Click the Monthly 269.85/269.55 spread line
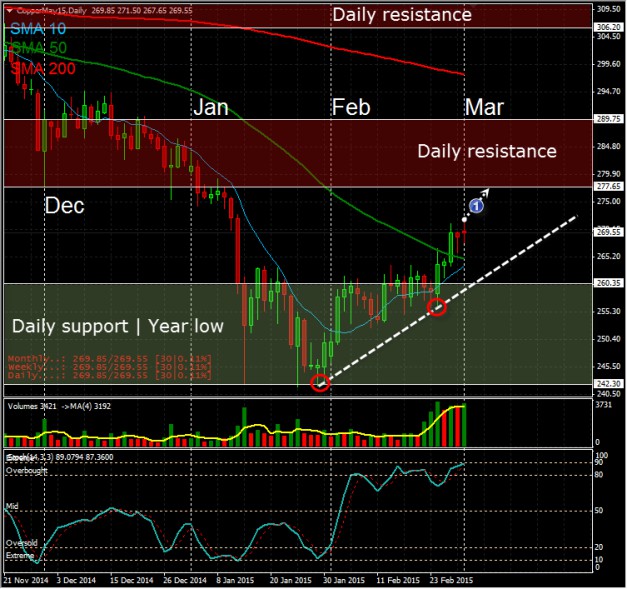This screenshot has width=627, height=589. pos(110,359)
